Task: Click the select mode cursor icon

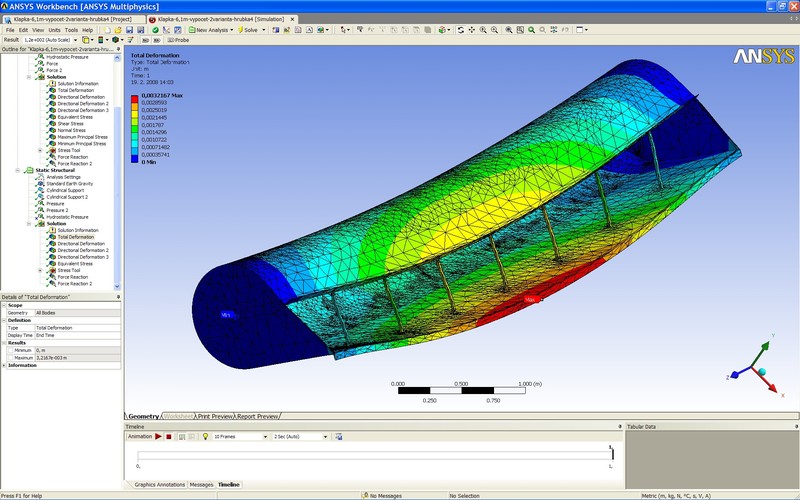Action: 343,30
